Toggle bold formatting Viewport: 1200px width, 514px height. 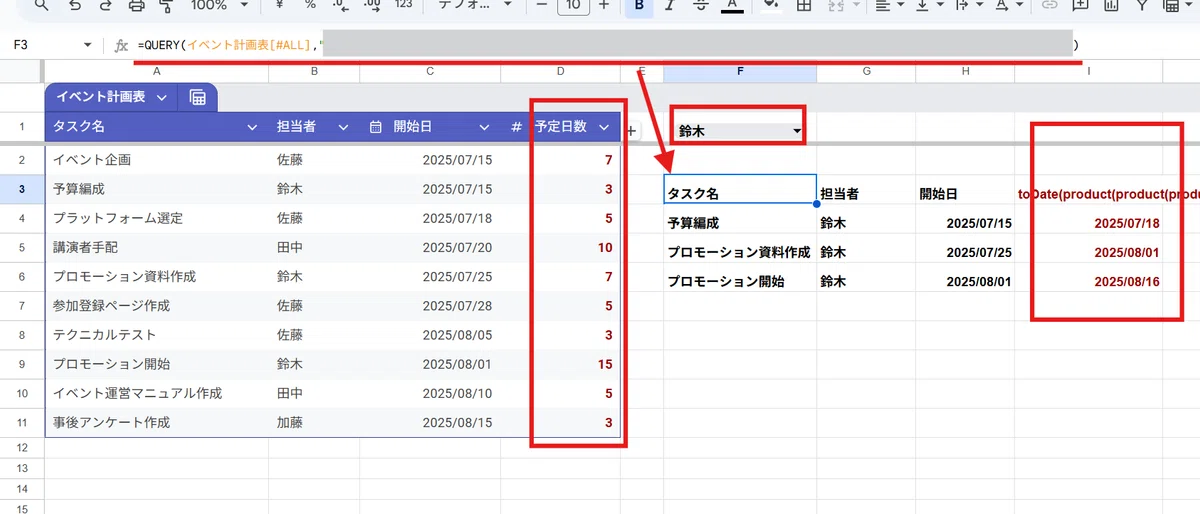click(x=638, y=5)
